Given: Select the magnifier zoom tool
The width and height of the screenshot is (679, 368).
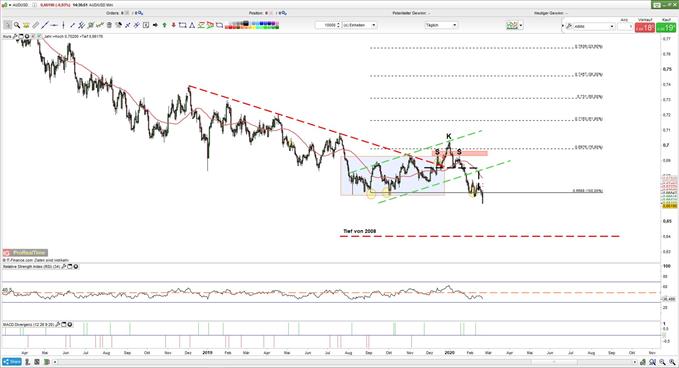Looking at the screenshot, I should click(x=17, y=25).
